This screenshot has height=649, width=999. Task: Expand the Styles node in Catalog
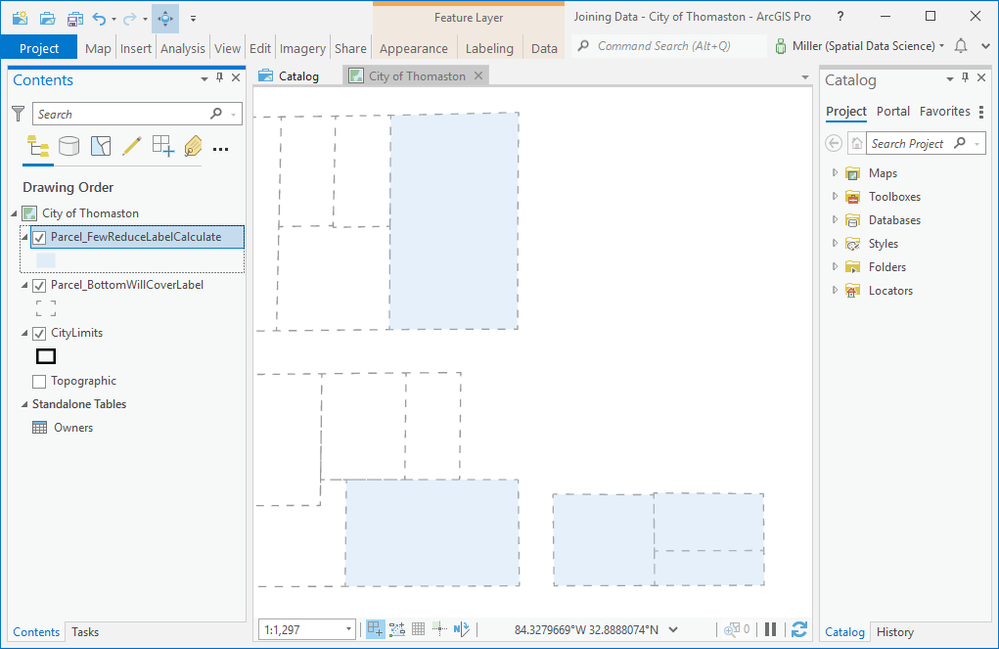point(835,243)
